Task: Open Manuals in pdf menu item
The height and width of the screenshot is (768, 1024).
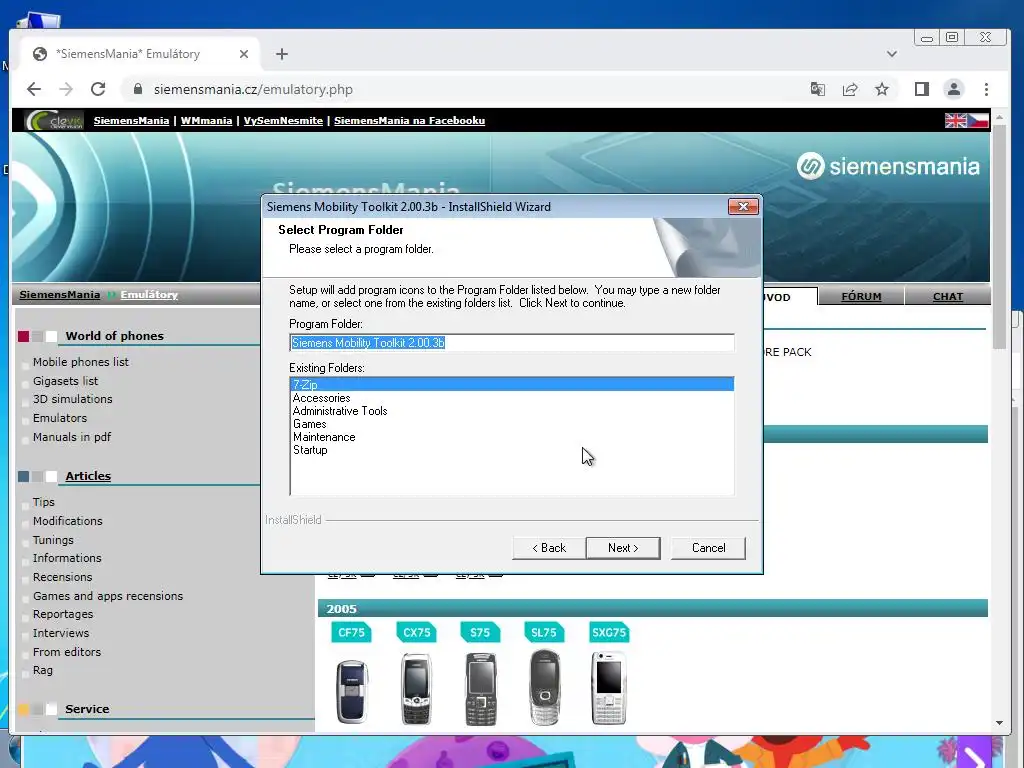Action: pyautogui.click(x=72, y=437)
